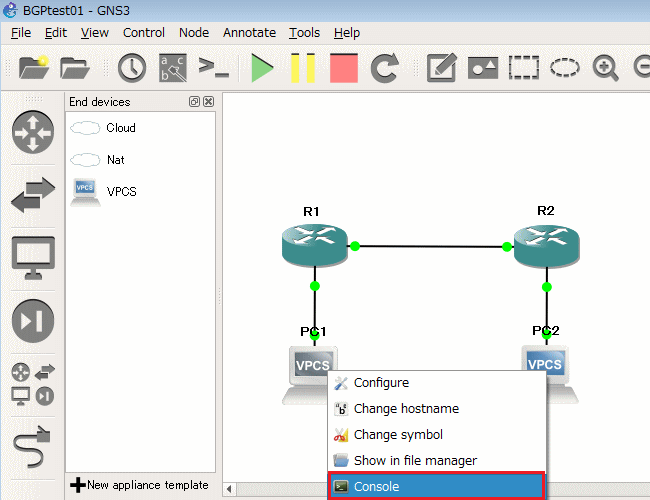This screenshot has width=650, height=500.
Task: Click the Zoom in magnifier icon
Action: click(605, 68)
